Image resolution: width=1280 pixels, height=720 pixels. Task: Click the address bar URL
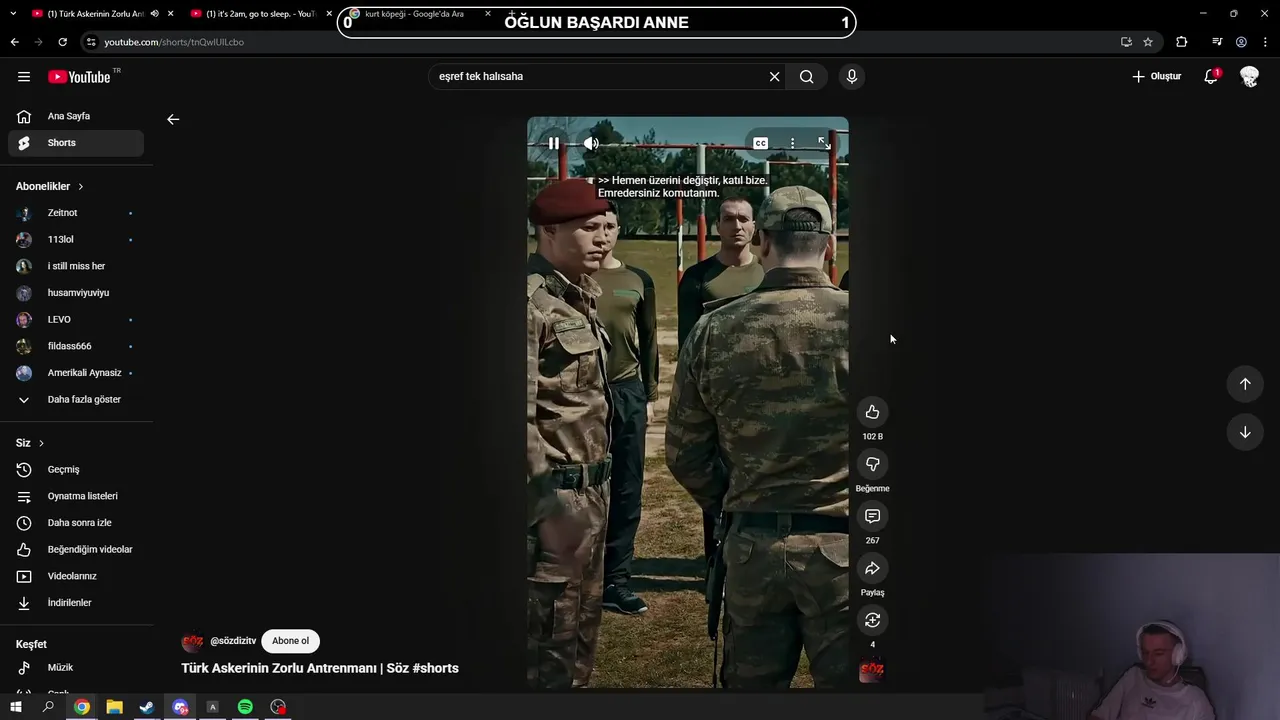174,42
